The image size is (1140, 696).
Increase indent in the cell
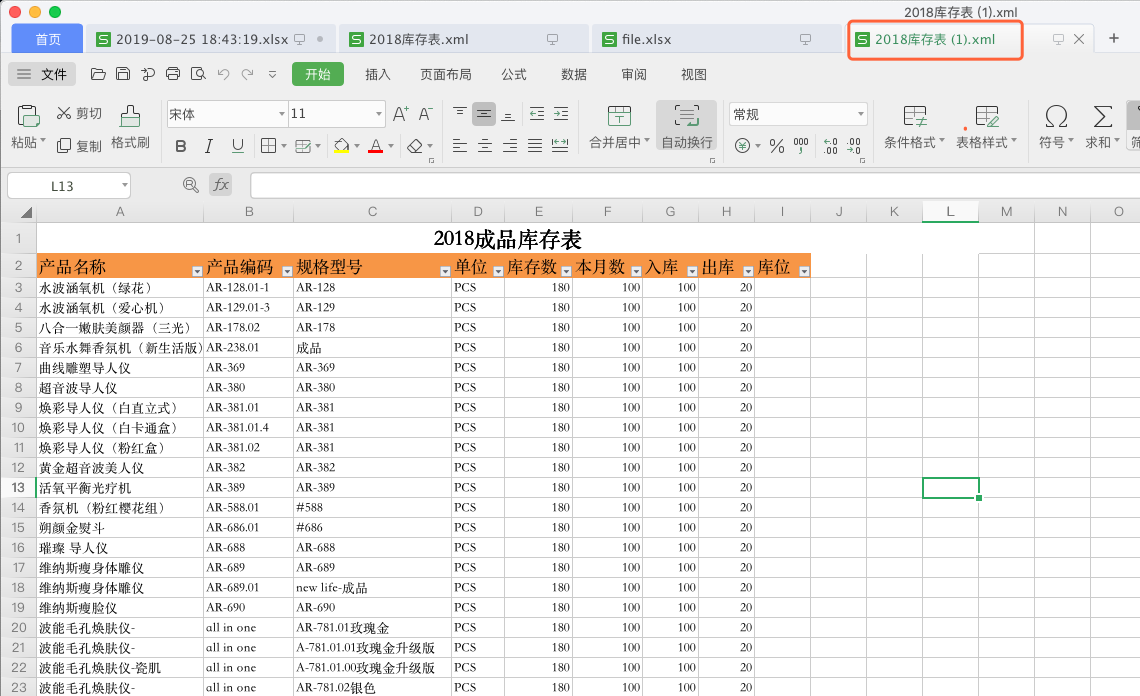[x=561, y=113]
